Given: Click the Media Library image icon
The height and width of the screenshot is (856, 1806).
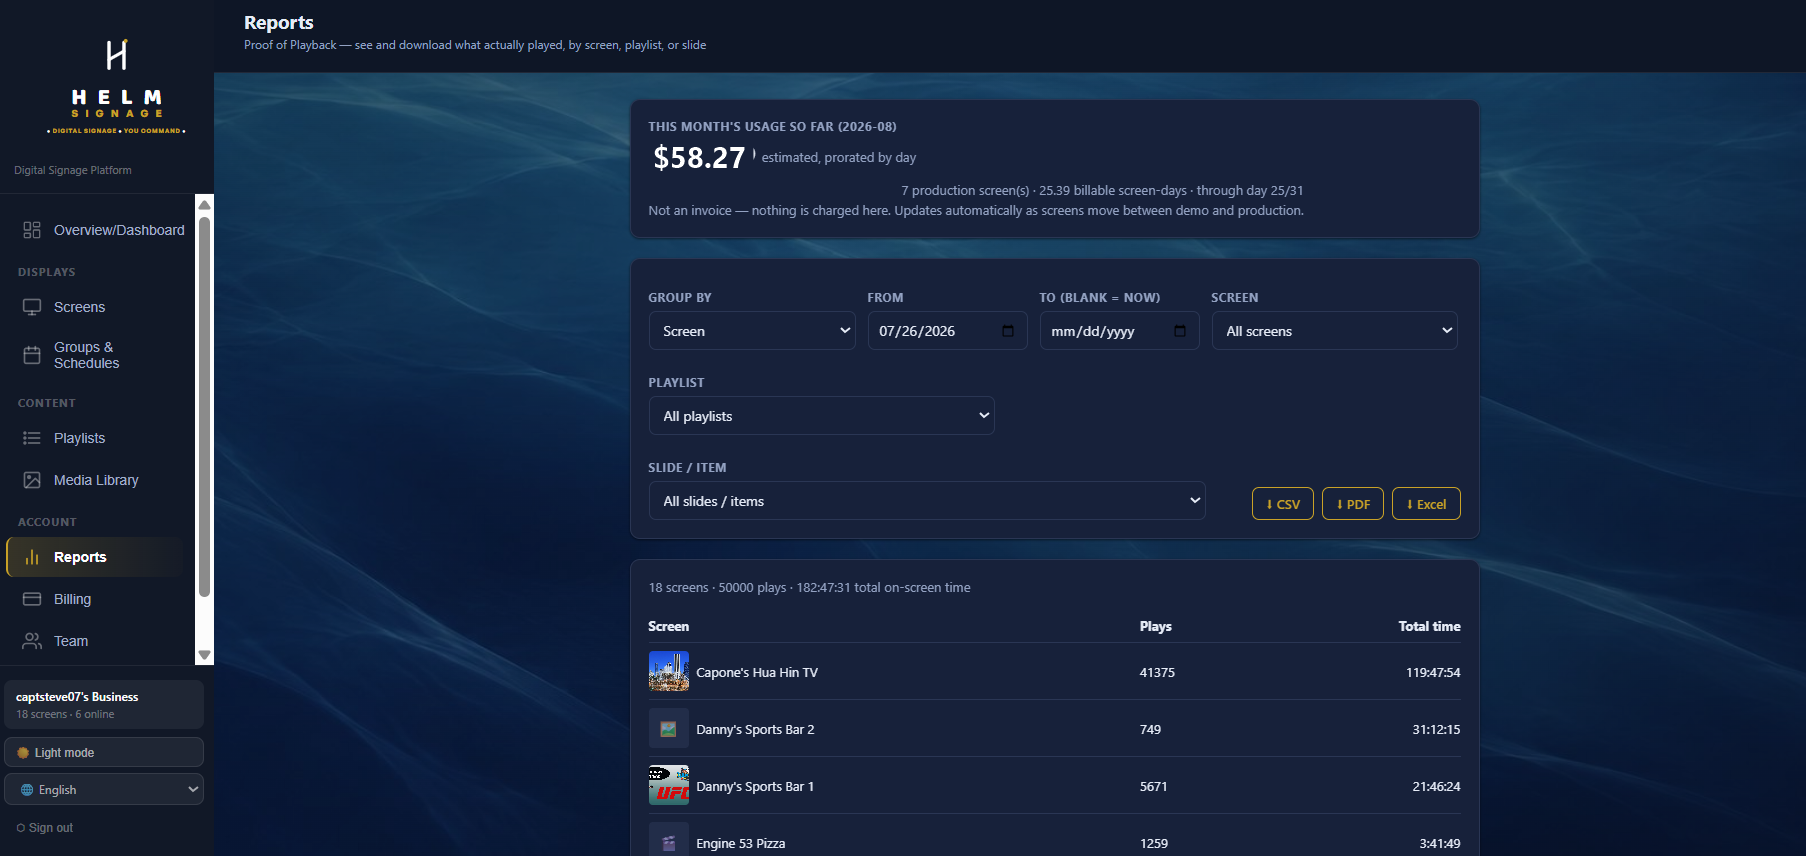Looking at the screenshot, I should pos(32,480).
